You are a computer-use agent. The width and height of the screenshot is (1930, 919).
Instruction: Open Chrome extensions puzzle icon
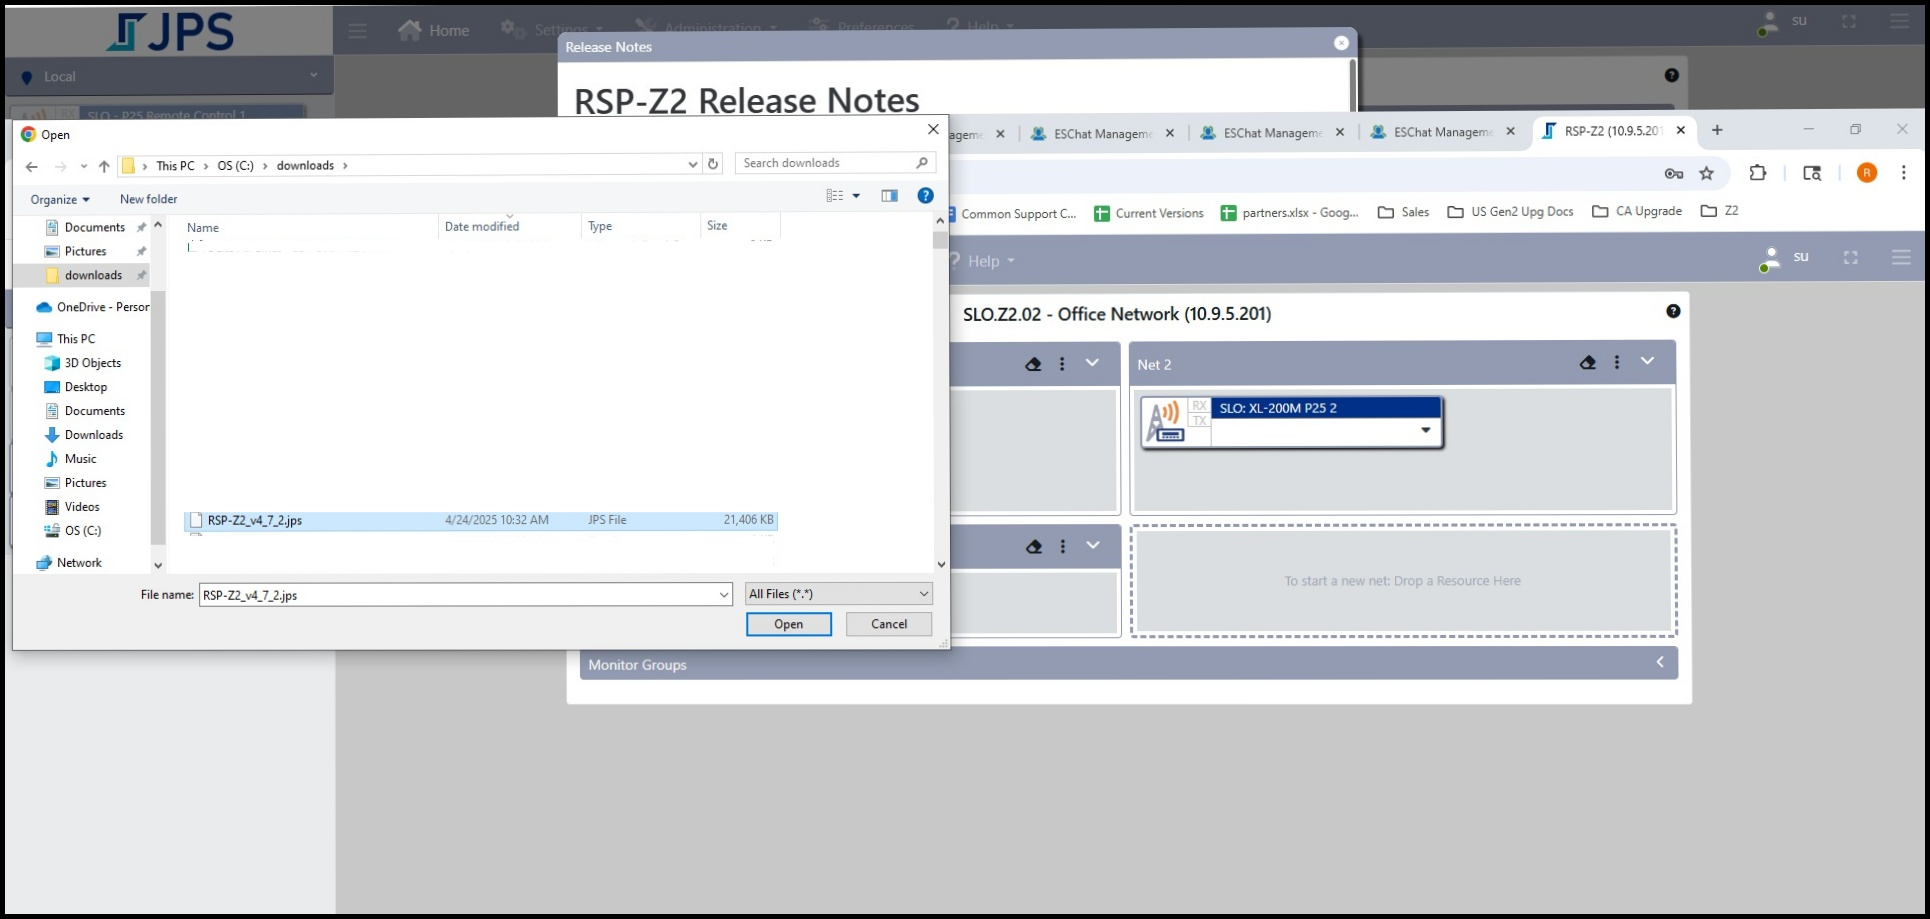click(1758, 173)
